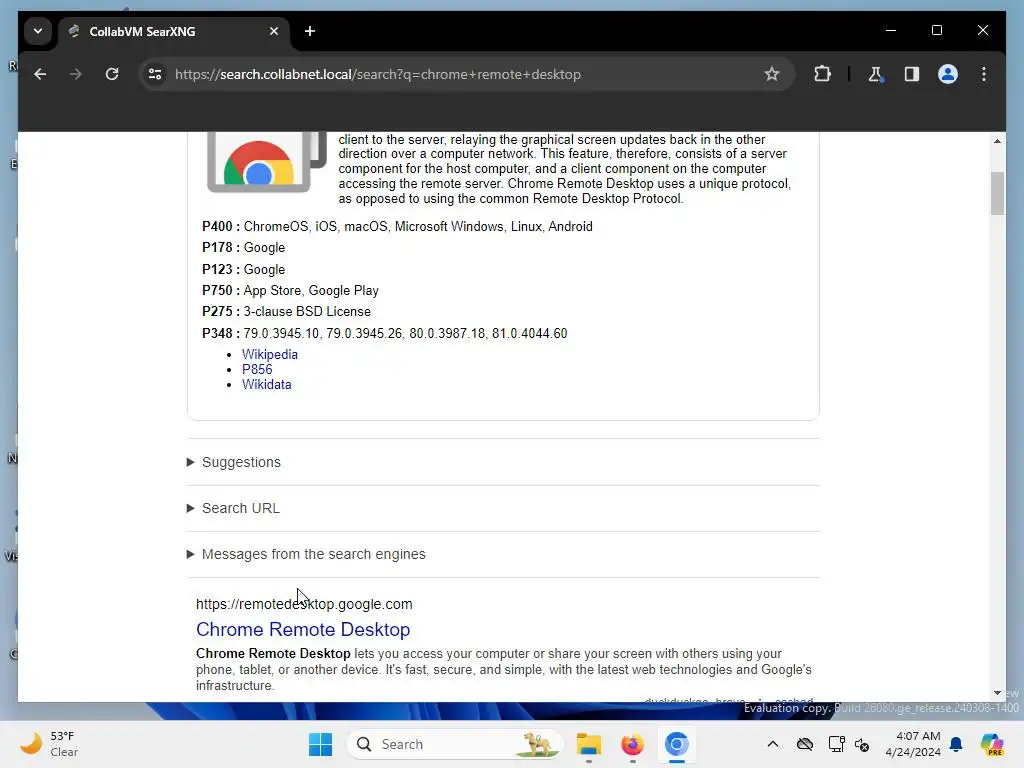
Task: Open notifications bell icon
Action: [x=956, y=744]
